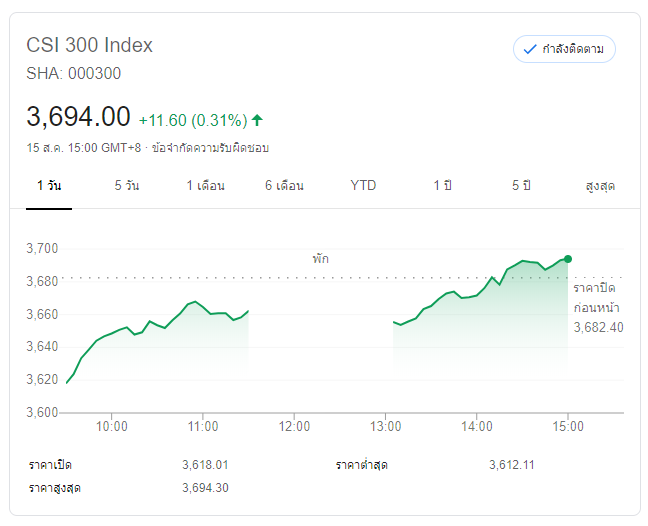Click the day high value 3,694.30
This screenshot has height=526, width=648.
pyautogui.click(x=206, y=488)
